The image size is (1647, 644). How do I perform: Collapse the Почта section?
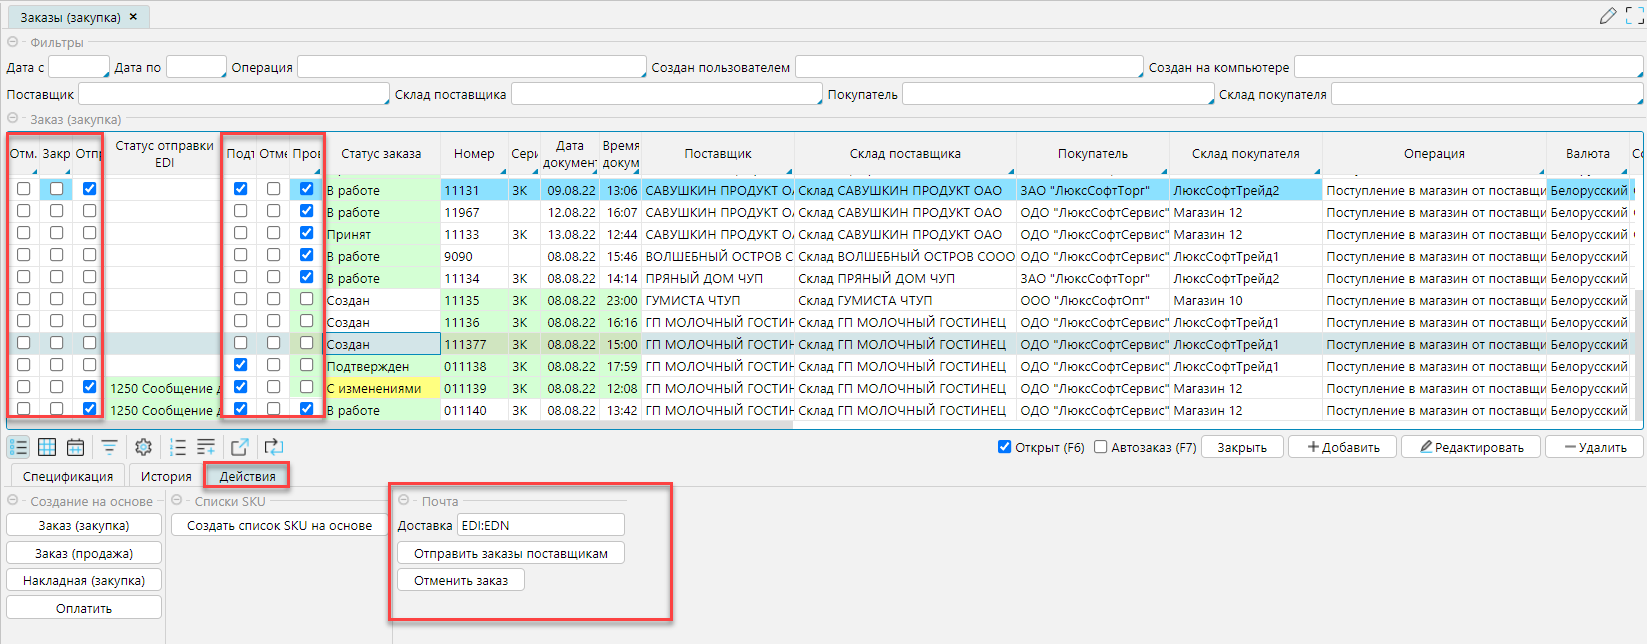[x=404, y=500]
